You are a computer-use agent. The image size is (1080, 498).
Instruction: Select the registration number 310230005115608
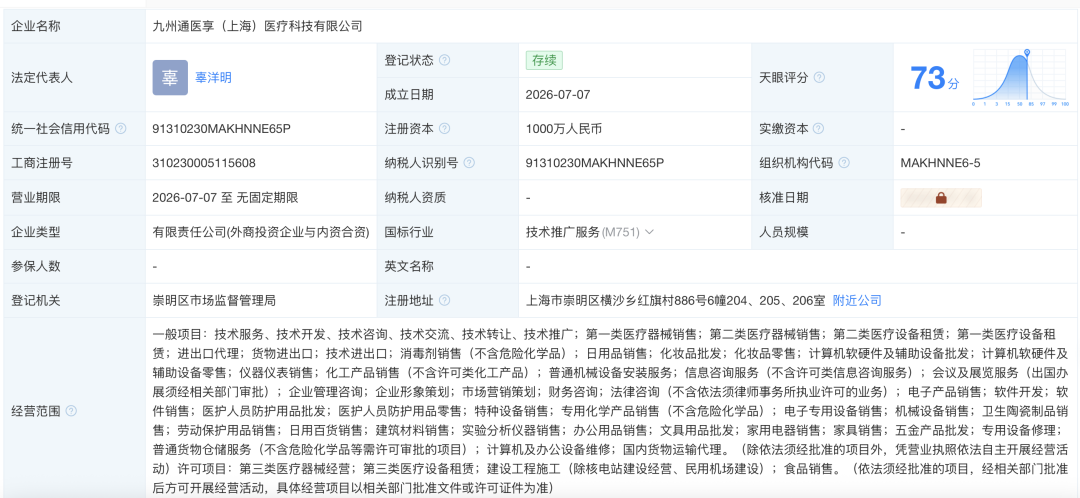click(204, 163)
